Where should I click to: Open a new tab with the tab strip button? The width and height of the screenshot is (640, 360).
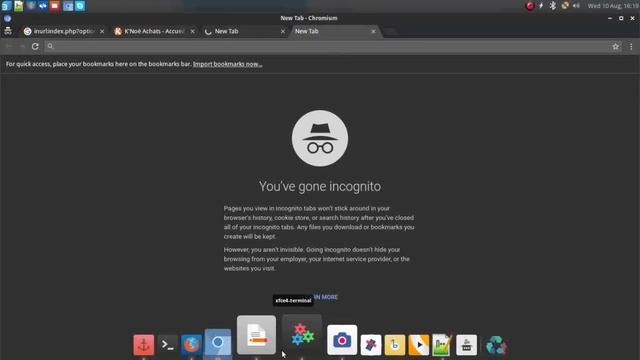390,31
